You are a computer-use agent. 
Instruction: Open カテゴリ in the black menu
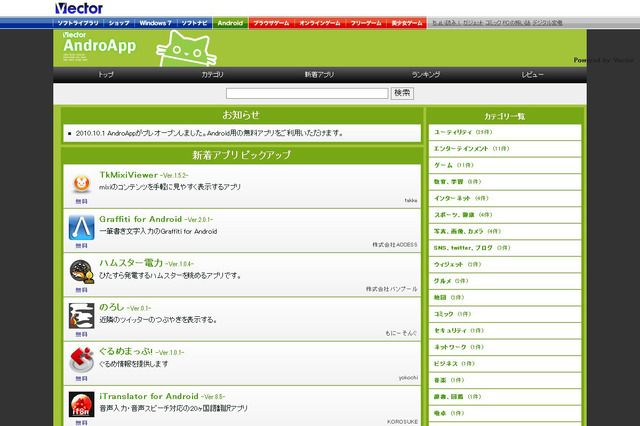click(x=213, y=75)
